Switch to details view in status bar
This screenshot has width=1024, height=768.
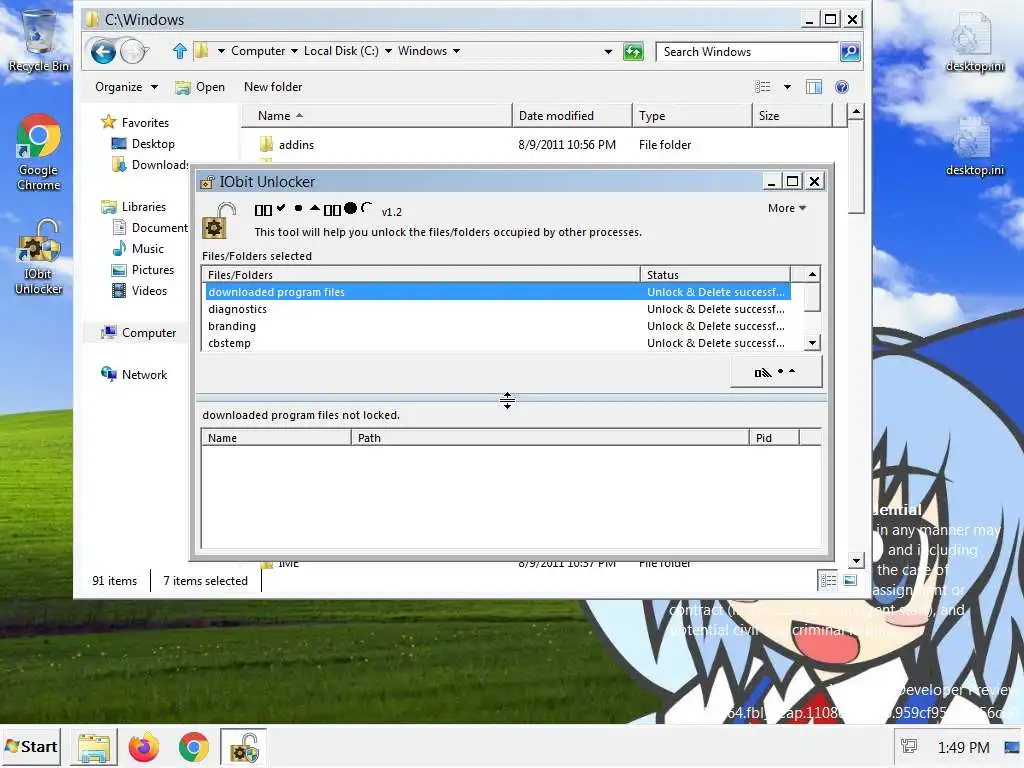tap(828, 580)
